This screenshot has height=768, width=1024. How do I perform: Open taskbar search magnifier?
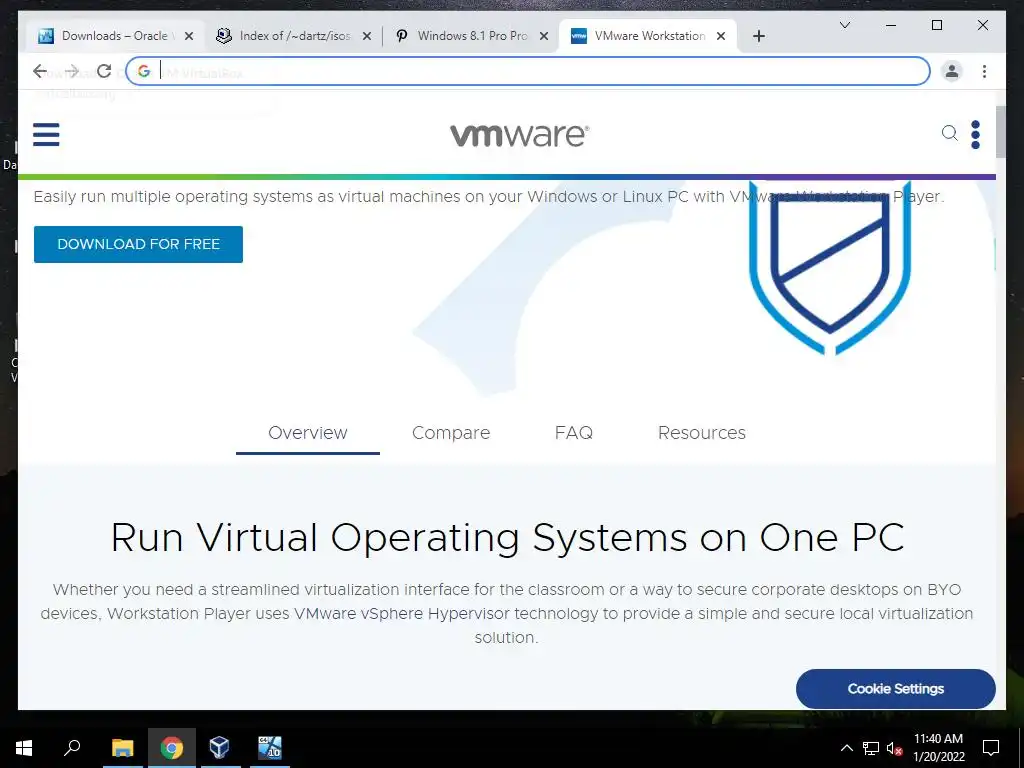pyautogui.click(x=72, y=748)
